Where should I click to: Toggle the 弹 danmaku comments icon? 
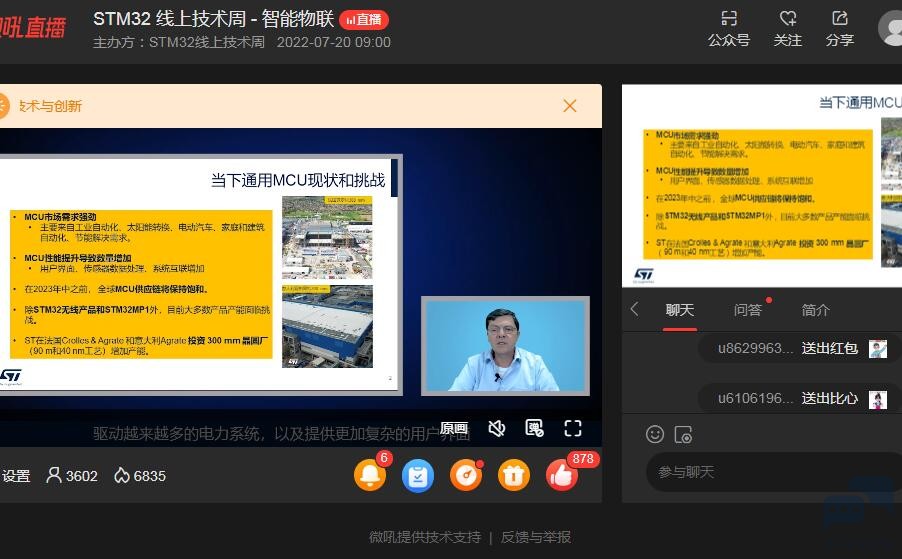point(534,428)
